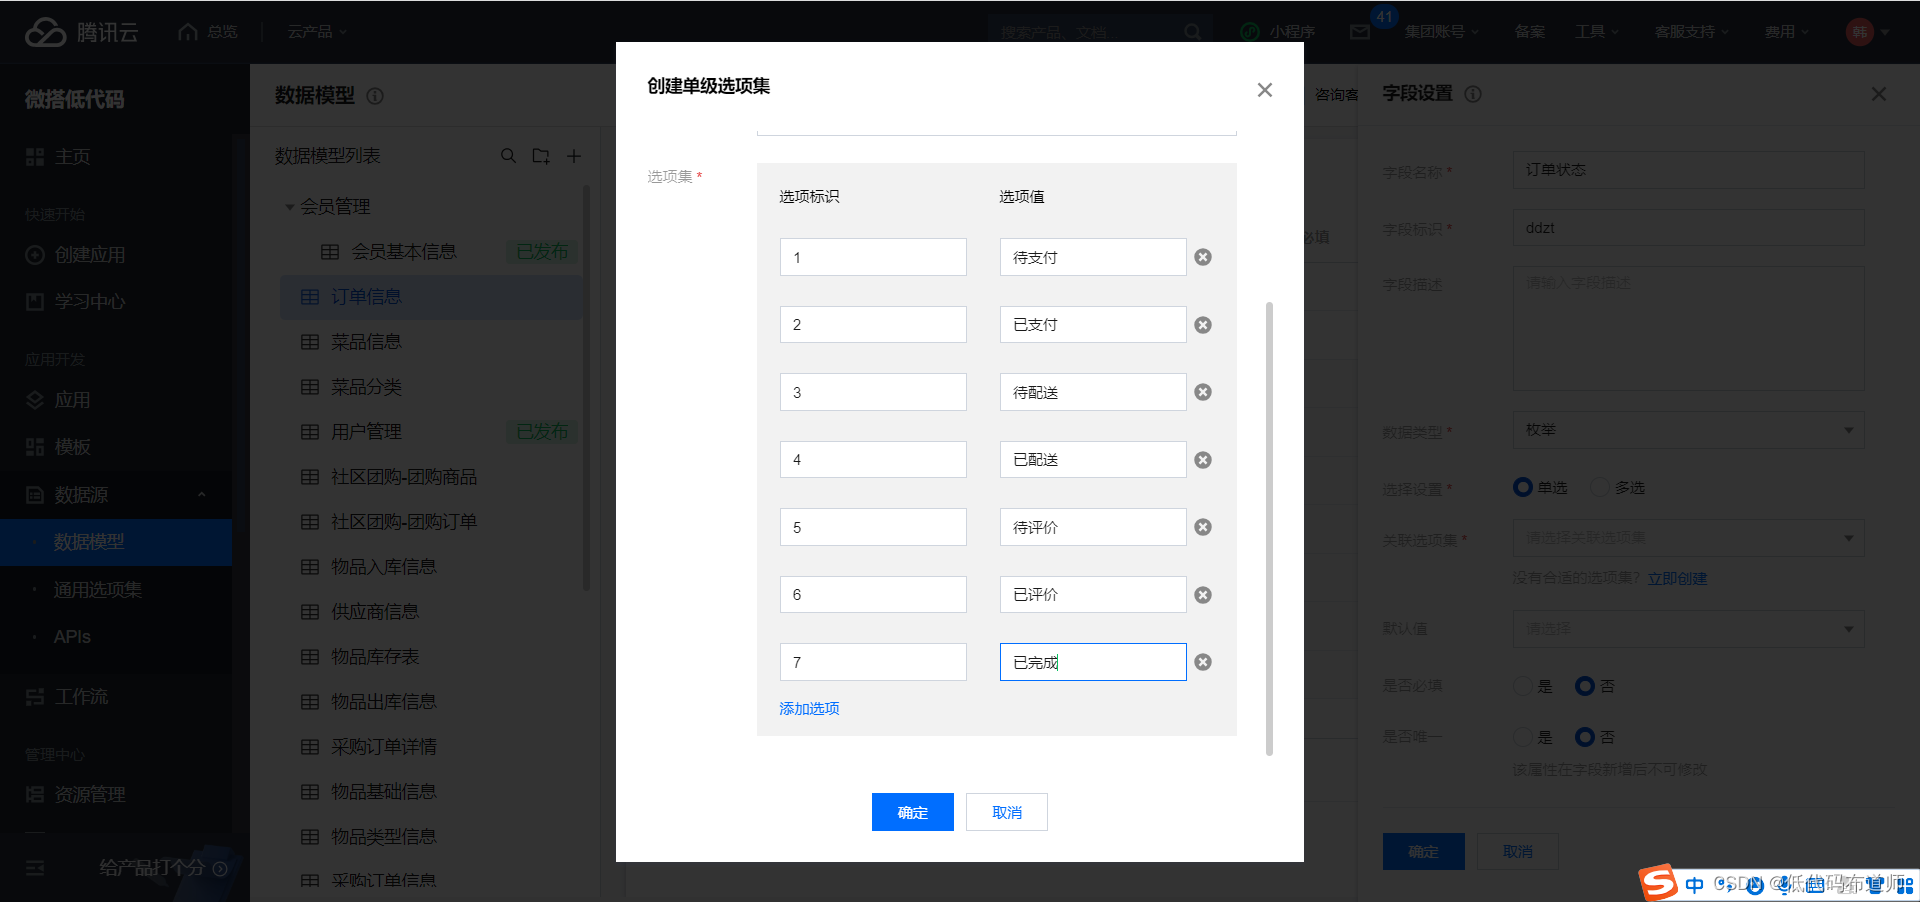Expand the 工具 dropdown

point(1596,32)
